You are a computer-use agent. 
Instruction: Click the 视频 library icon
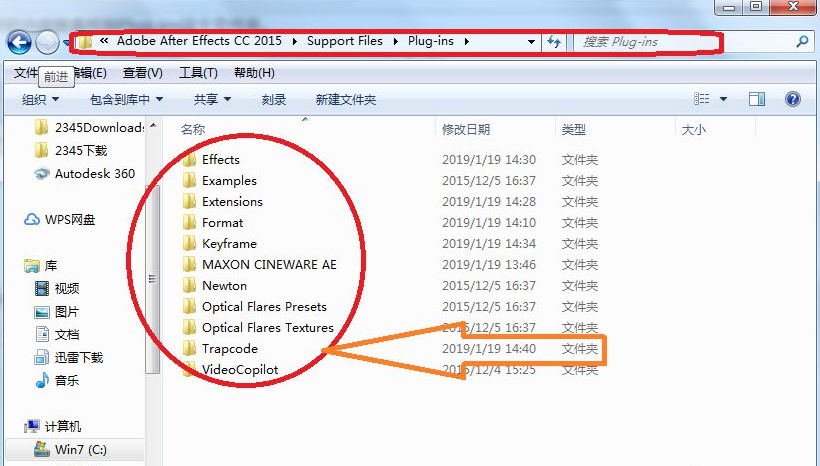41,288
